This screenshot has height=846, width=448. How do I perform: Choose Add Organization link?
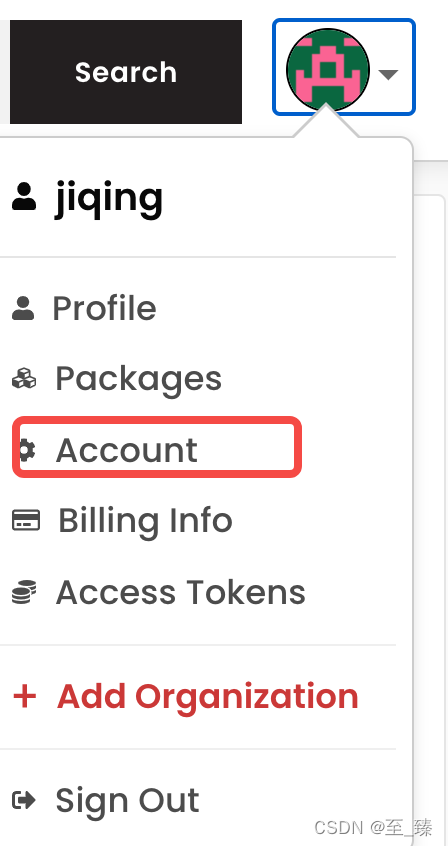[x=208, y=696]
